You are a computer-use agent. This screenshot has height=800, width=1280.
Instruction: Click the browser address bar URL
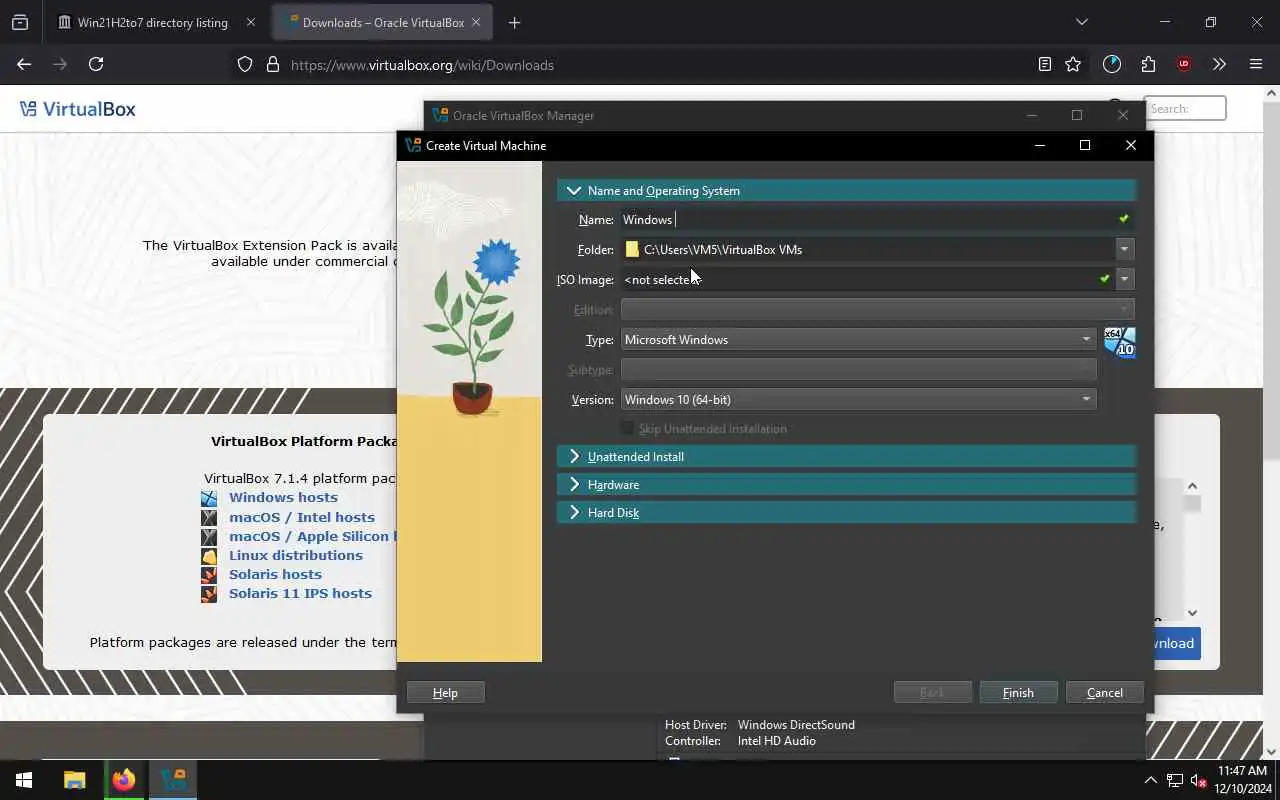pos(422,65)
